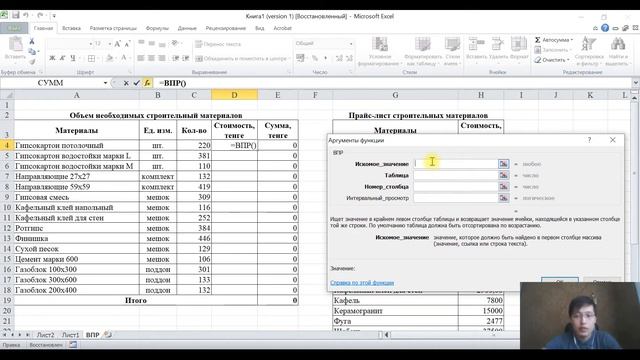Decrease the font size with the small A icon
This screenshot has height=360, width=640.
tap(127, 44)
